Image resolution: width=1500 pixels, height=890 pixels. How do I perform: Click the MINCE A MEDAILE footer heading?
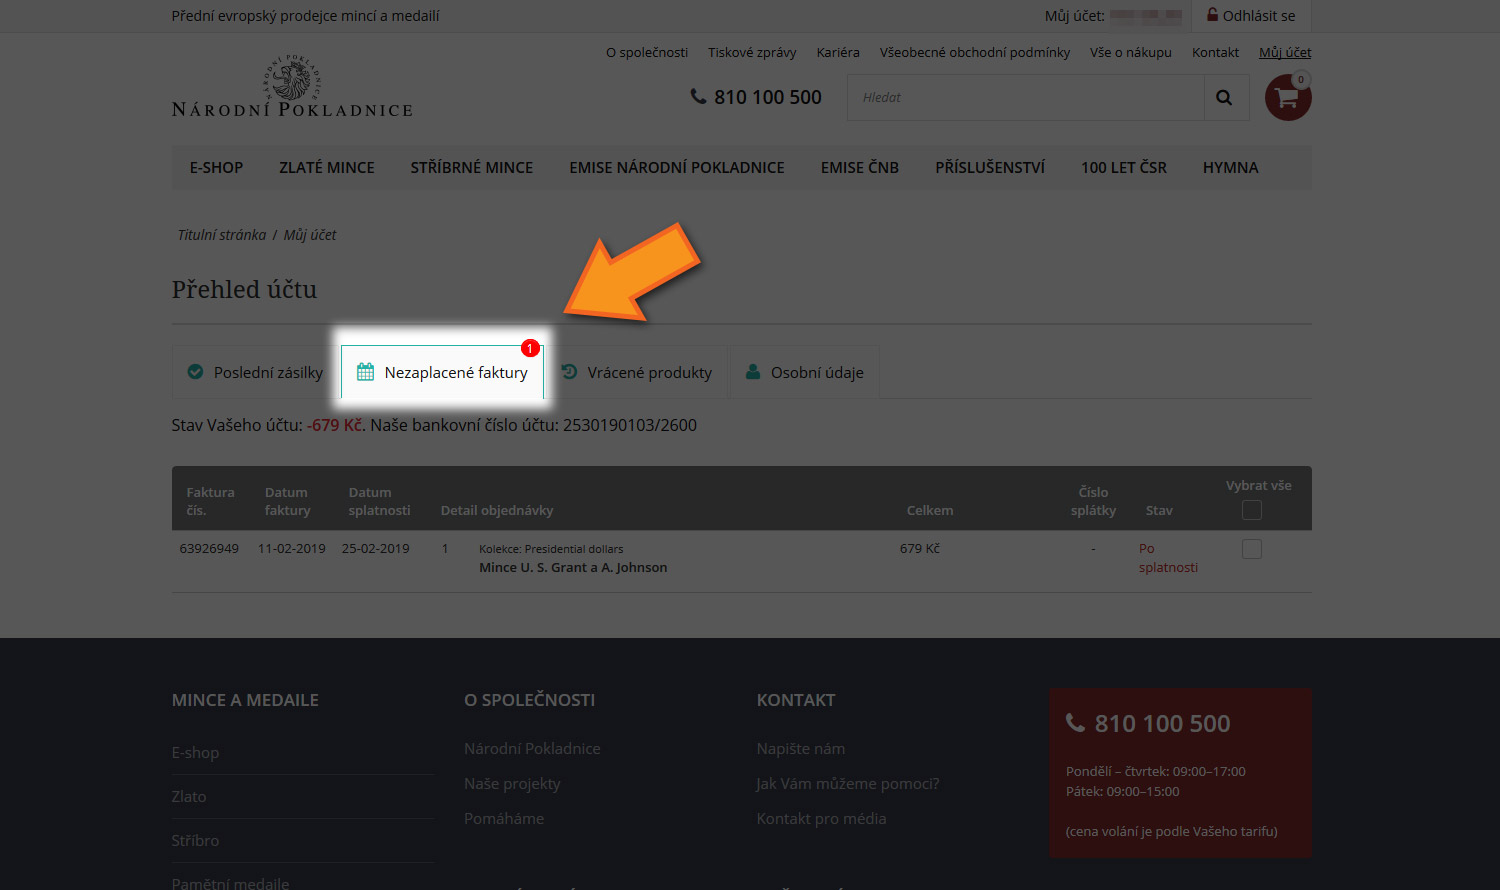point(245,700)
